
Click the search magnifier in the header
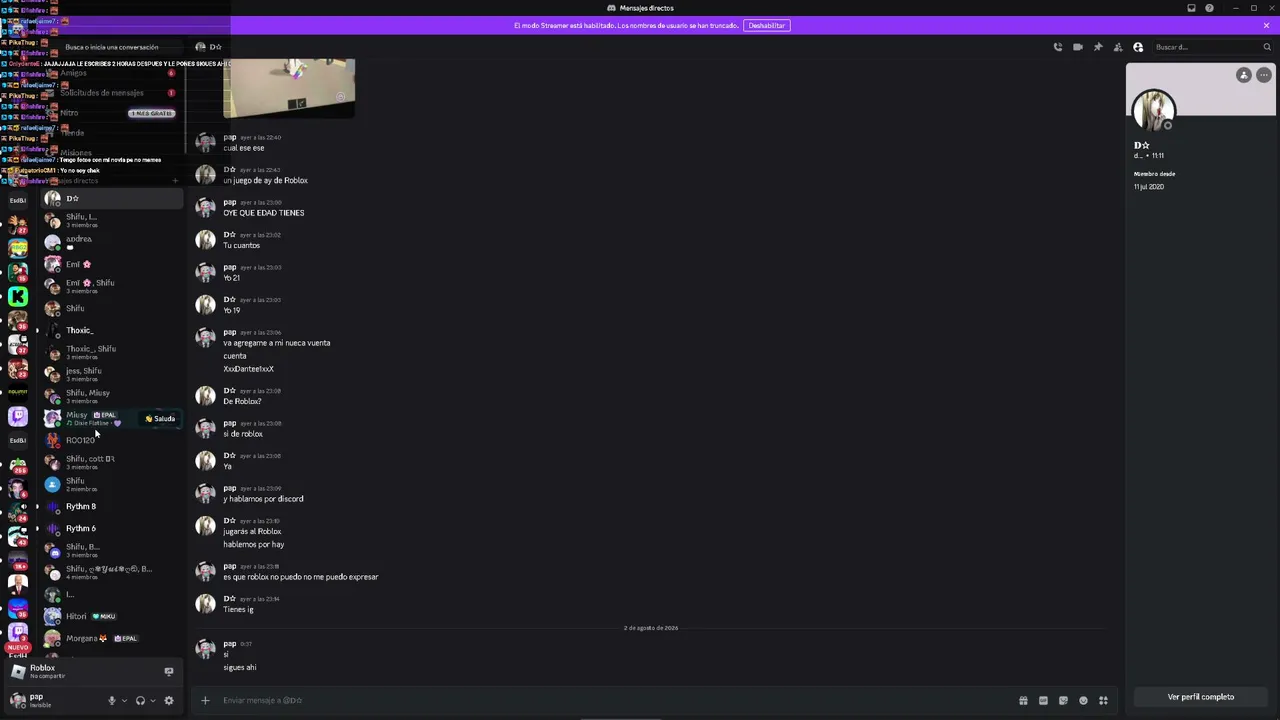1267,47
